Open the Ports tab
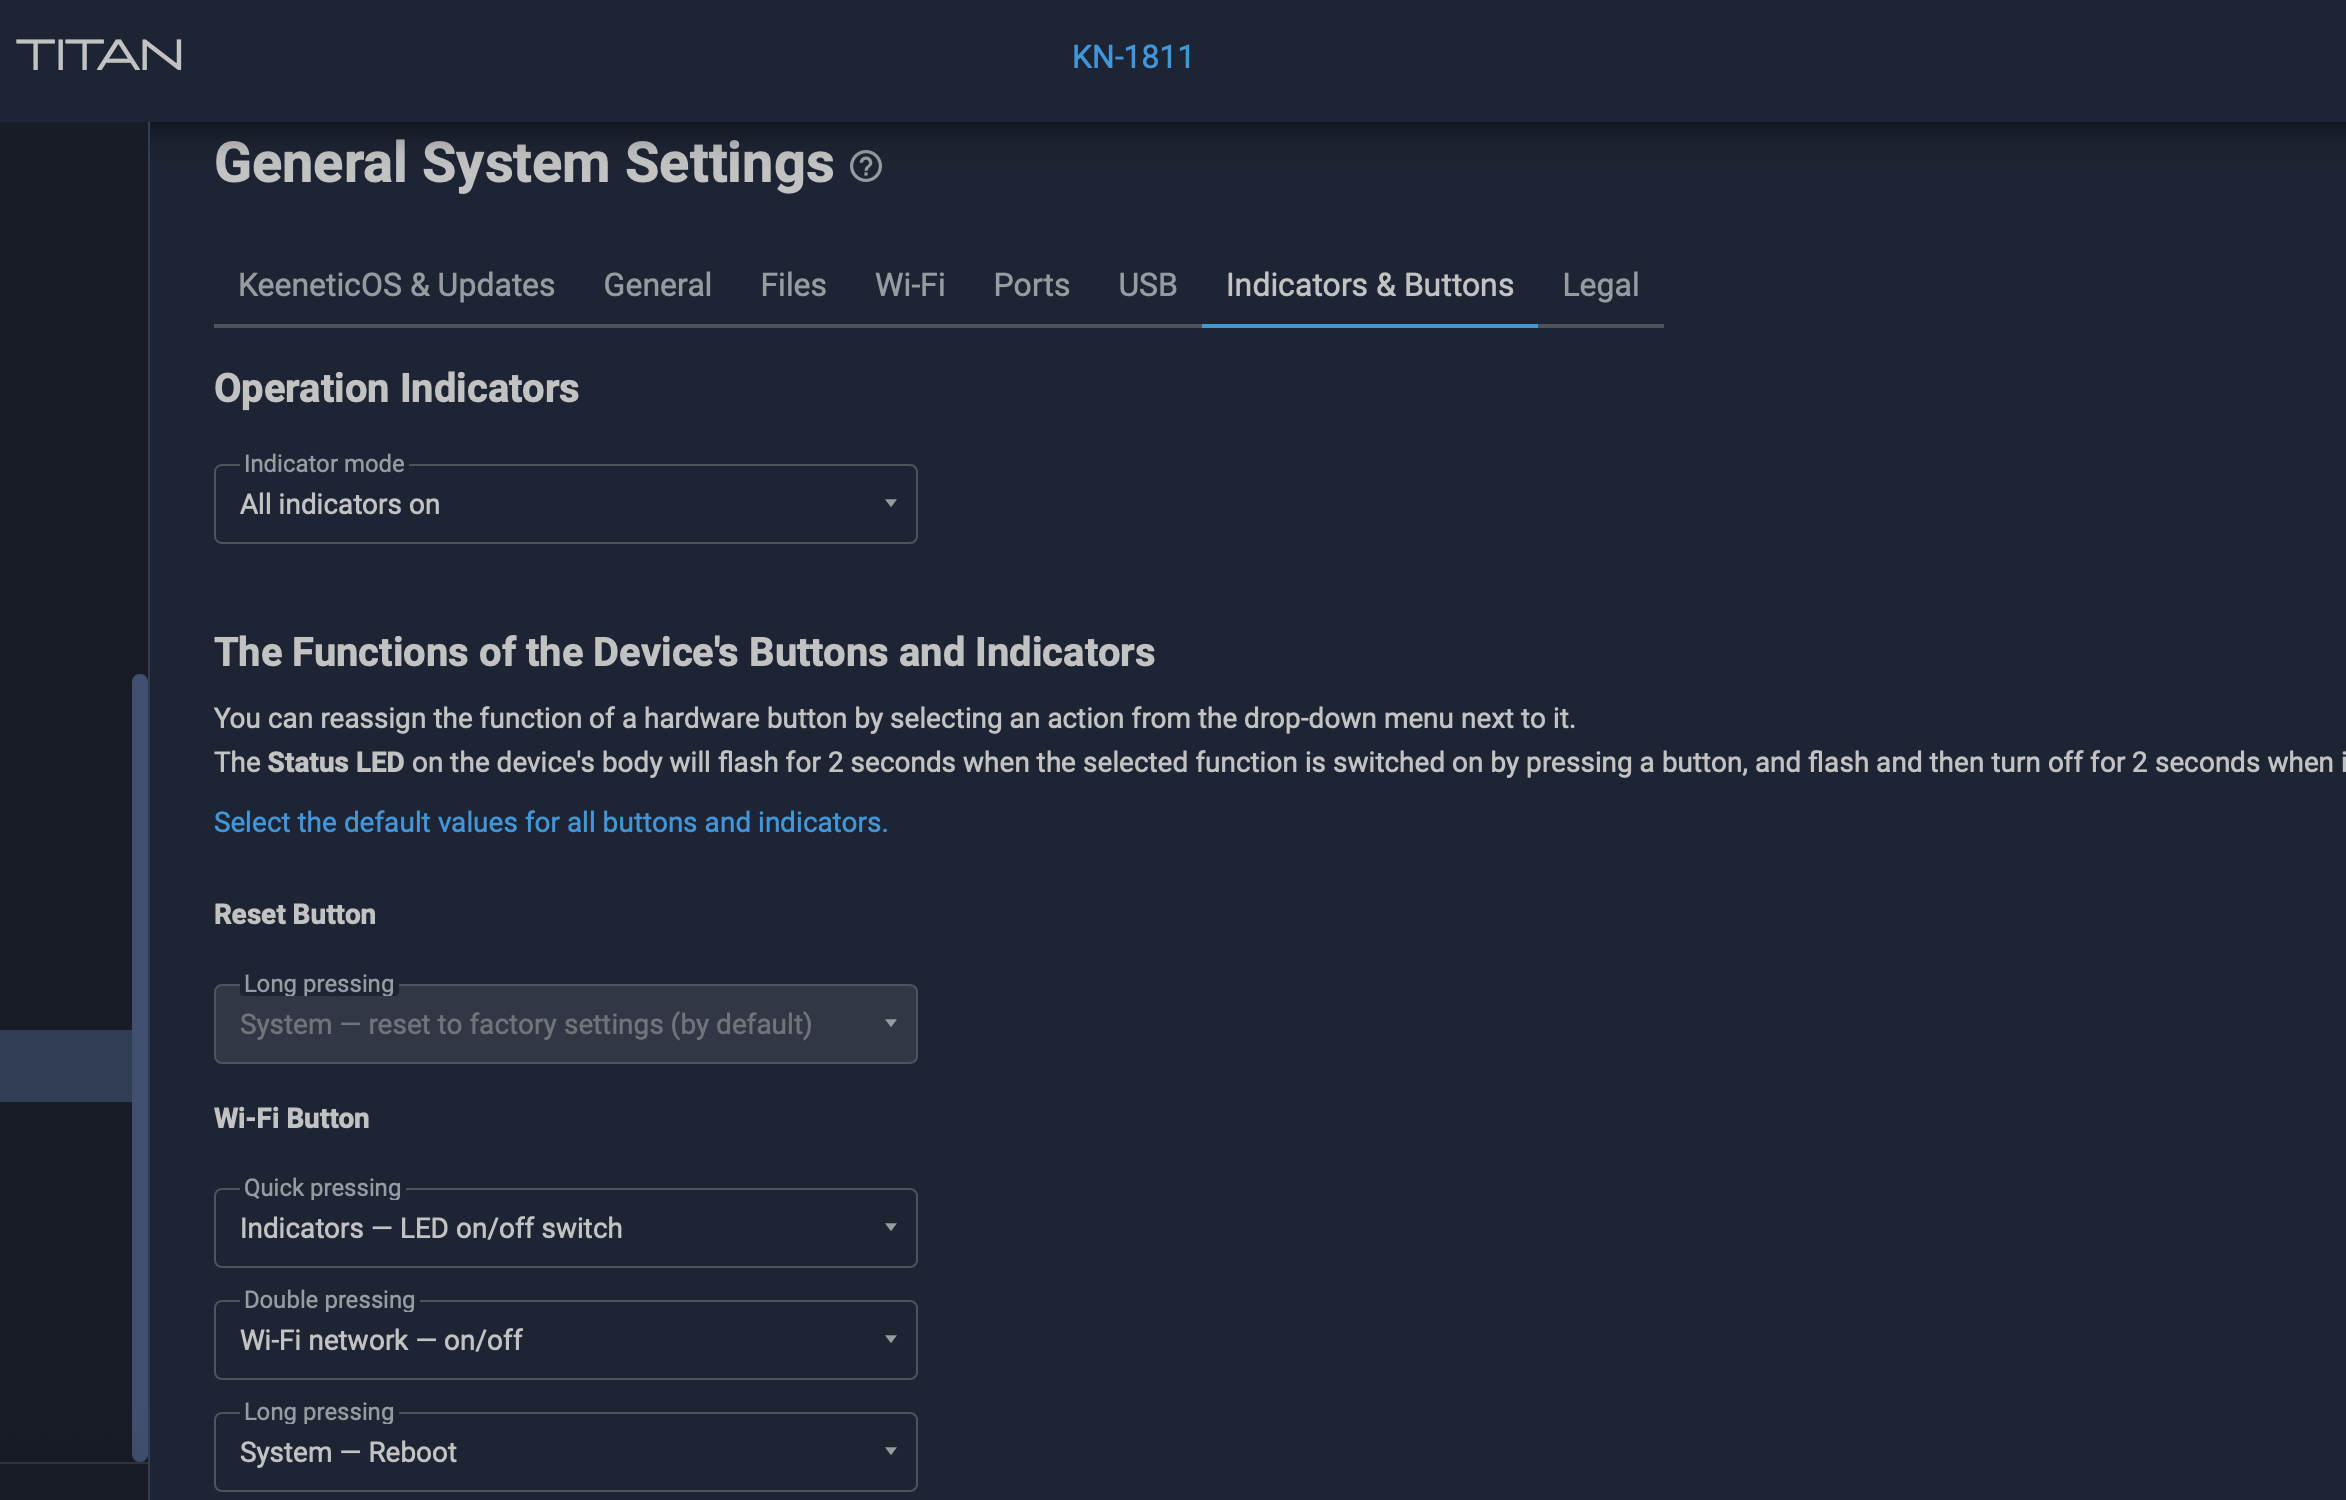Viewport: 2346px width, 1500px height. [1031, 285]
